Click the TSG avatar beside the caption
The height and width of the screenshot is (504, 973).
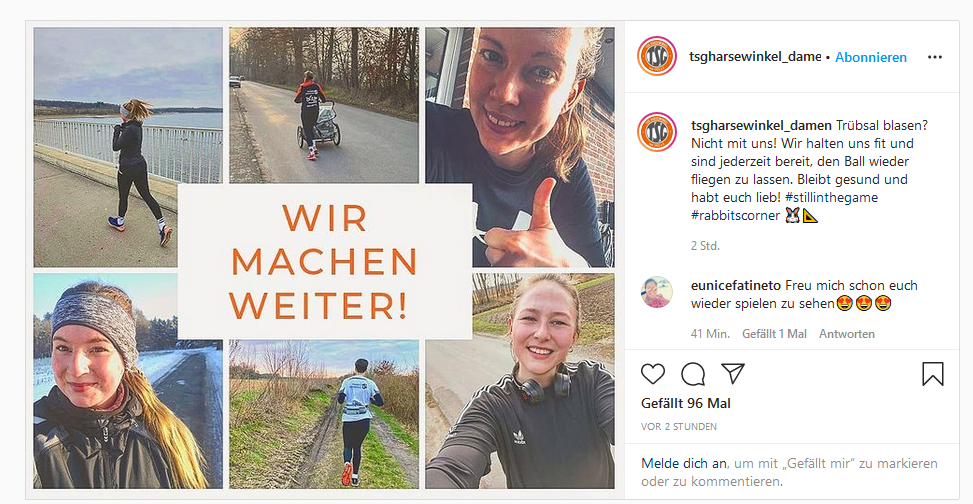[x=657, y=132]
